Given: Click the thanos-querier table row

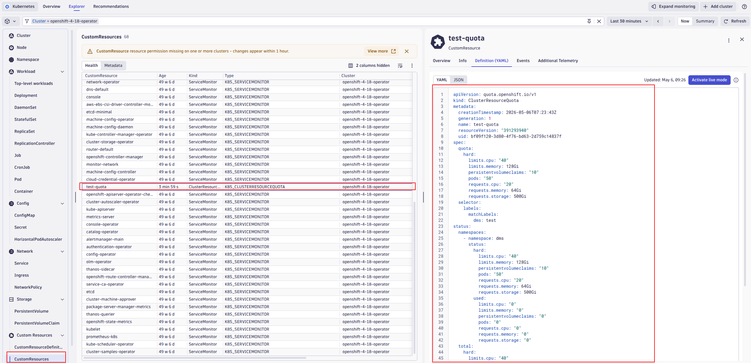Looking at the screenshot, I should pos(248,314).
